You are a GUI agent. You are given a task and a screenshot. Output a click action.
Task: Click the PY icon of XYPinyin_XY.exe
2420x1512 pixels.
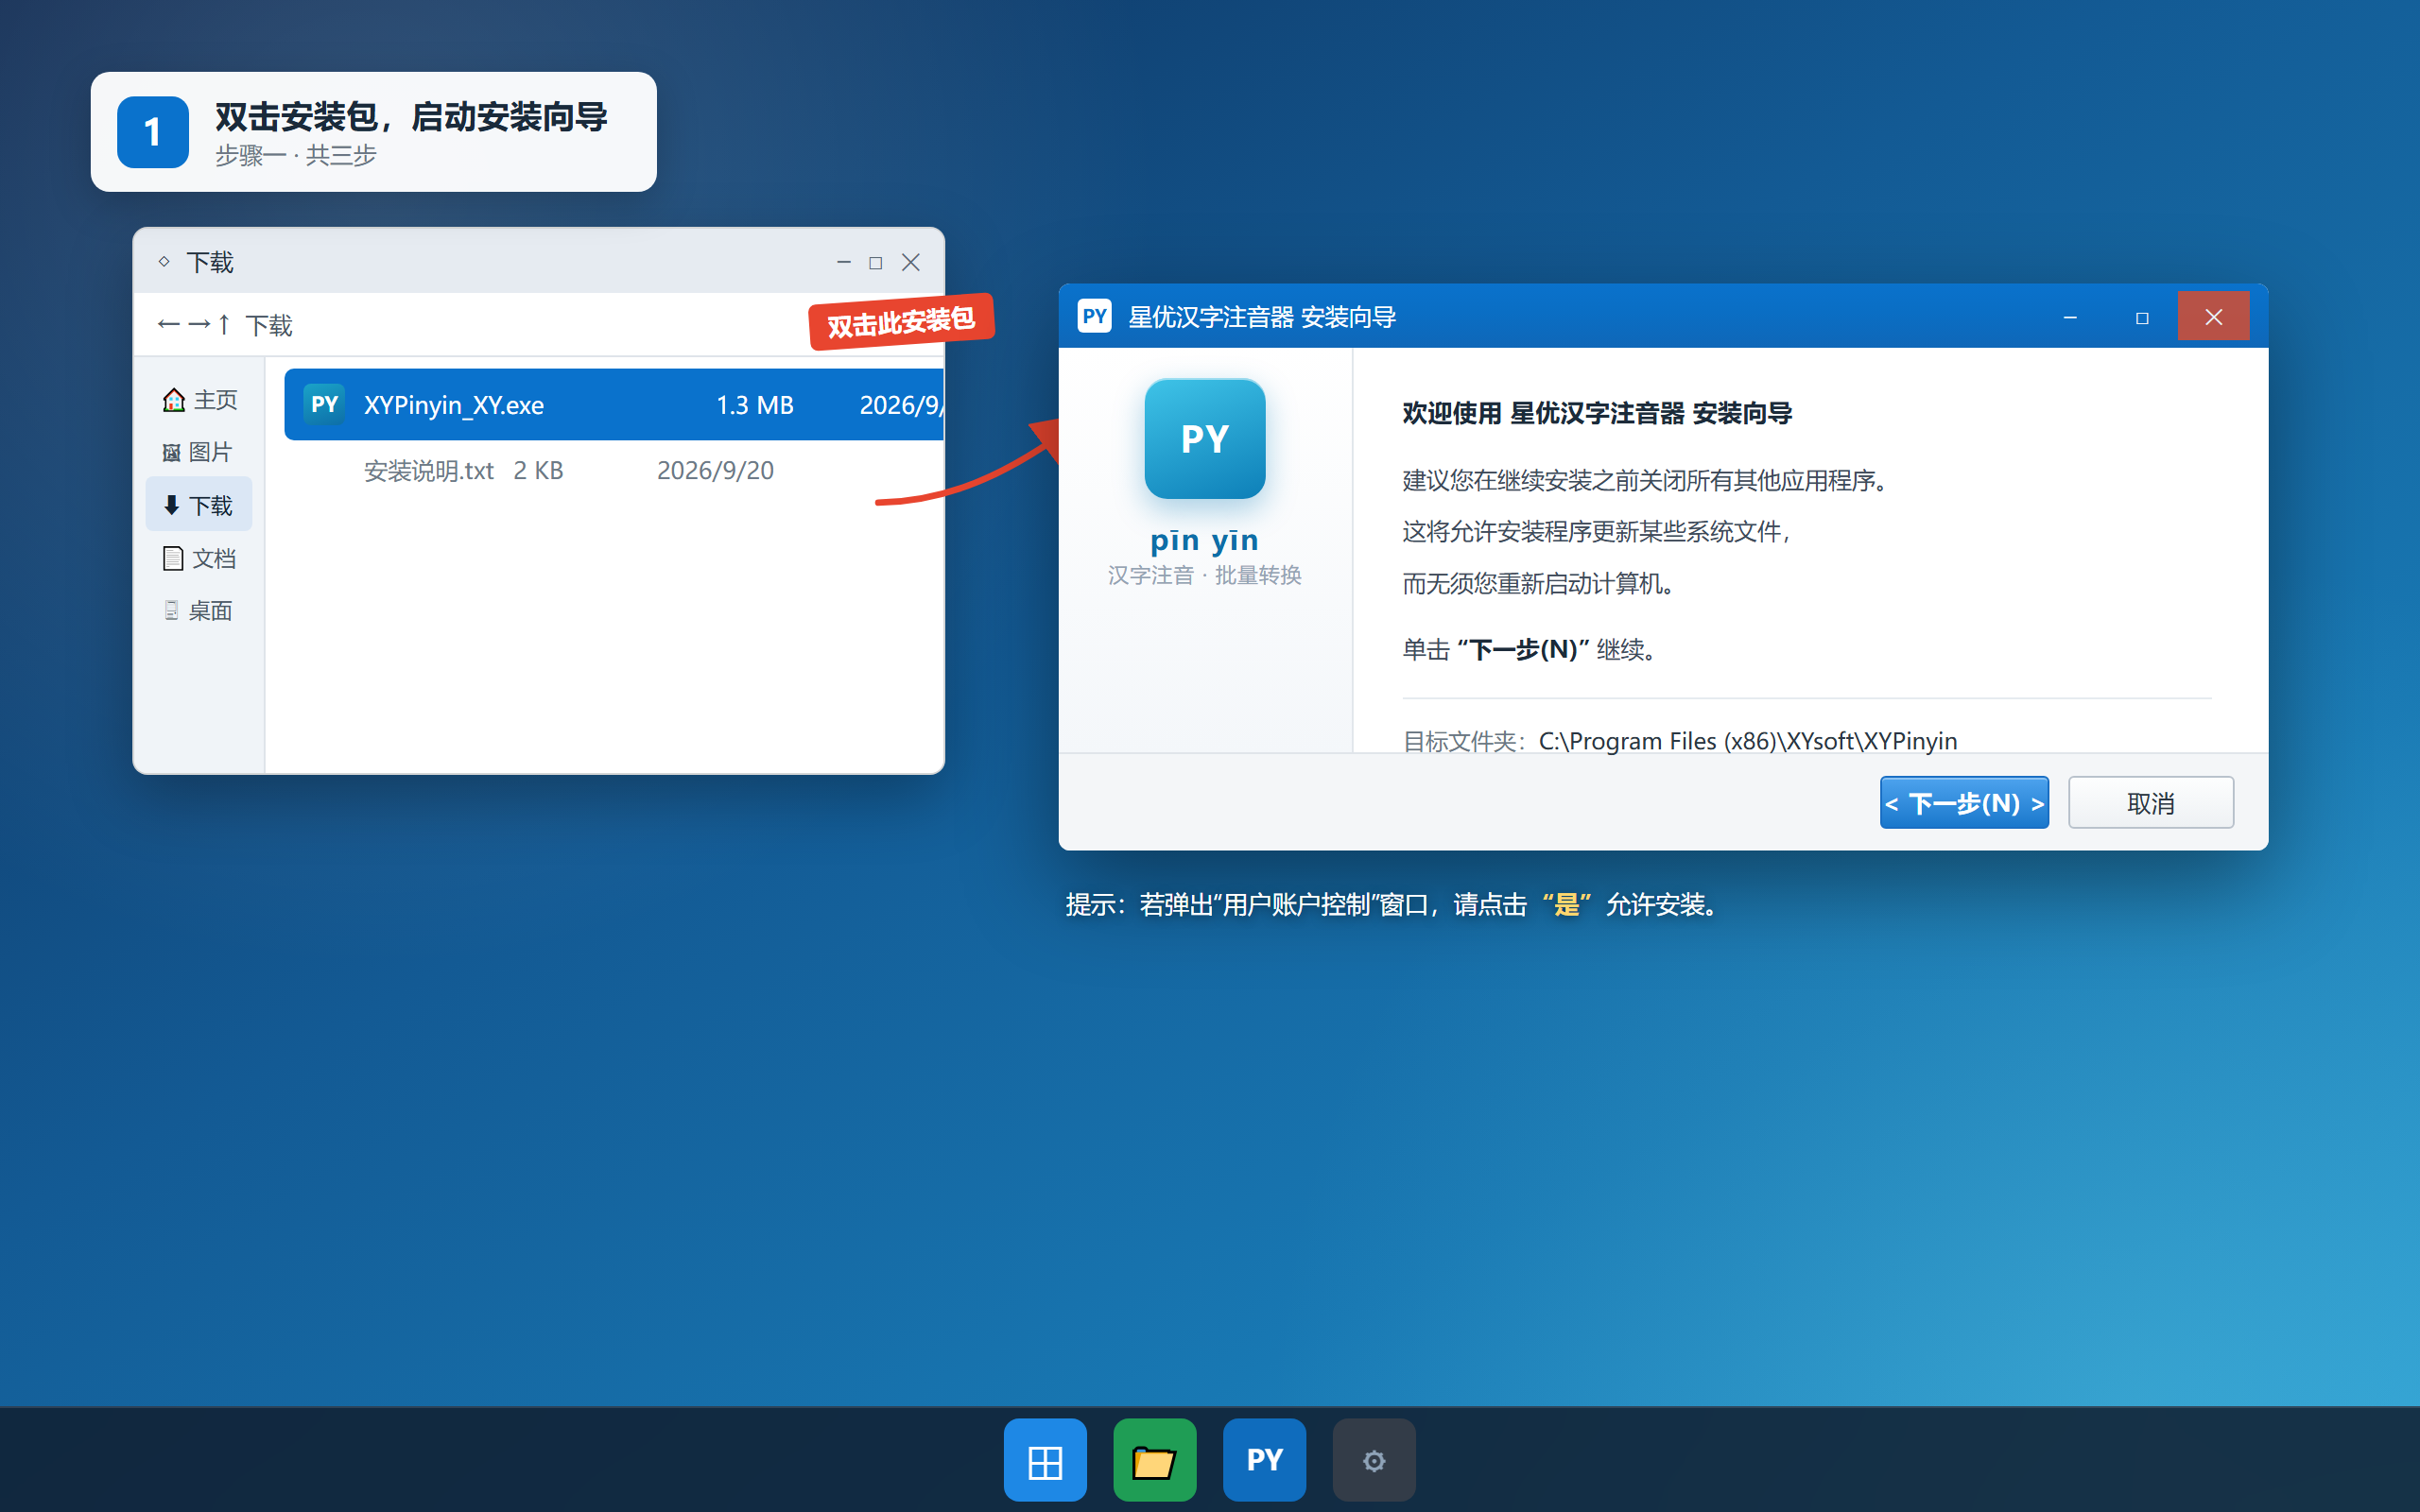(x=324, y=404)
